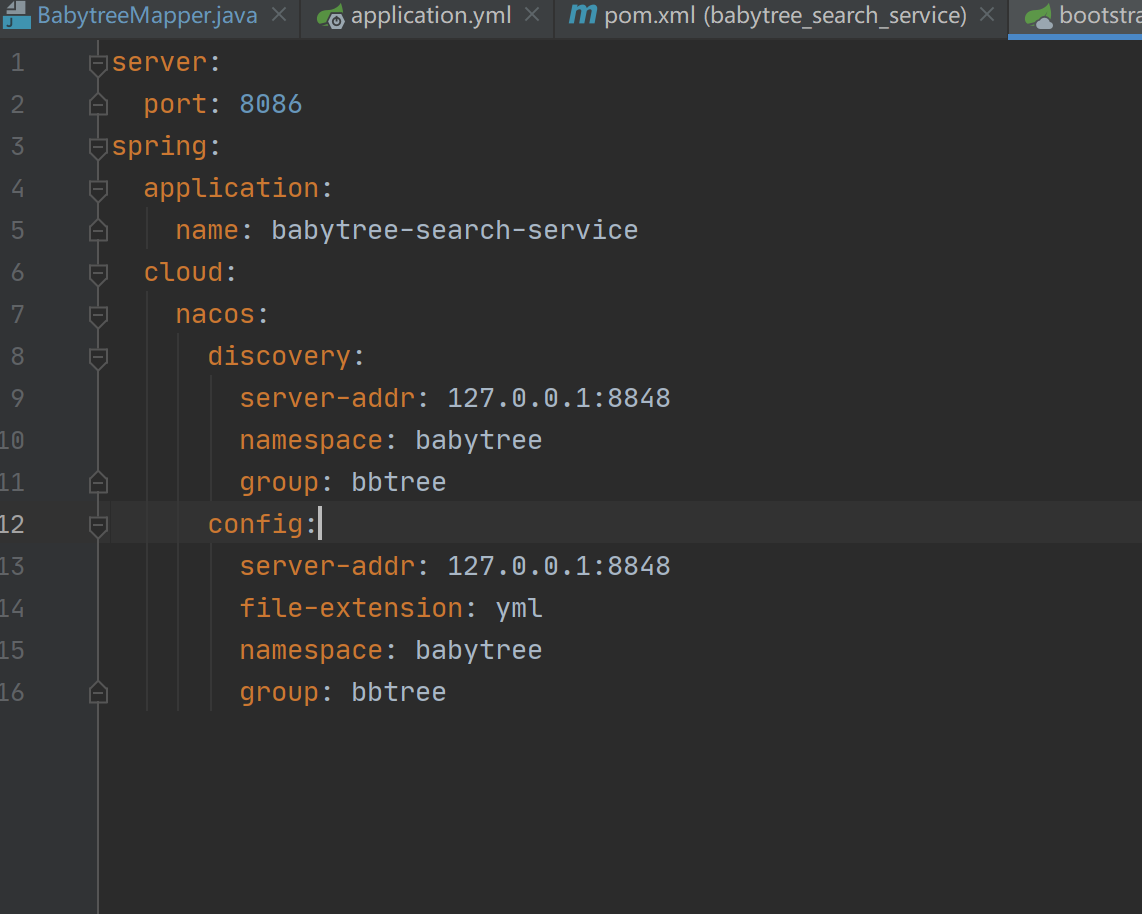The image size is (1142, 914).
Task: Collapse the discovery block fold marker
Action: (98, 358)
